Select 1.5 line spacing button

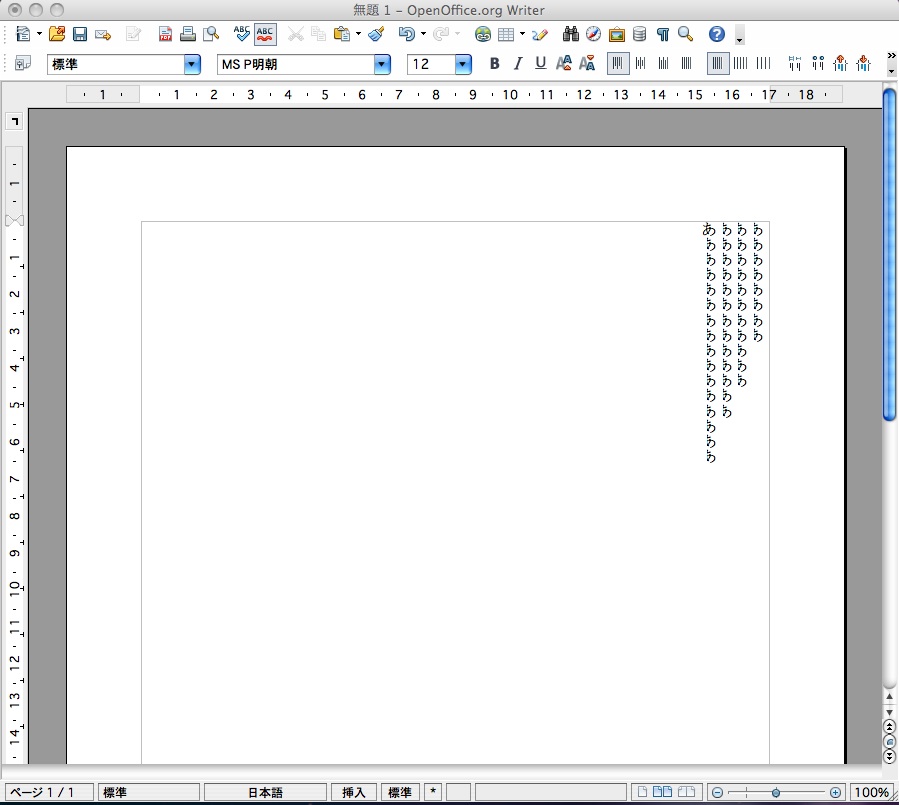(x=740, y=63)
